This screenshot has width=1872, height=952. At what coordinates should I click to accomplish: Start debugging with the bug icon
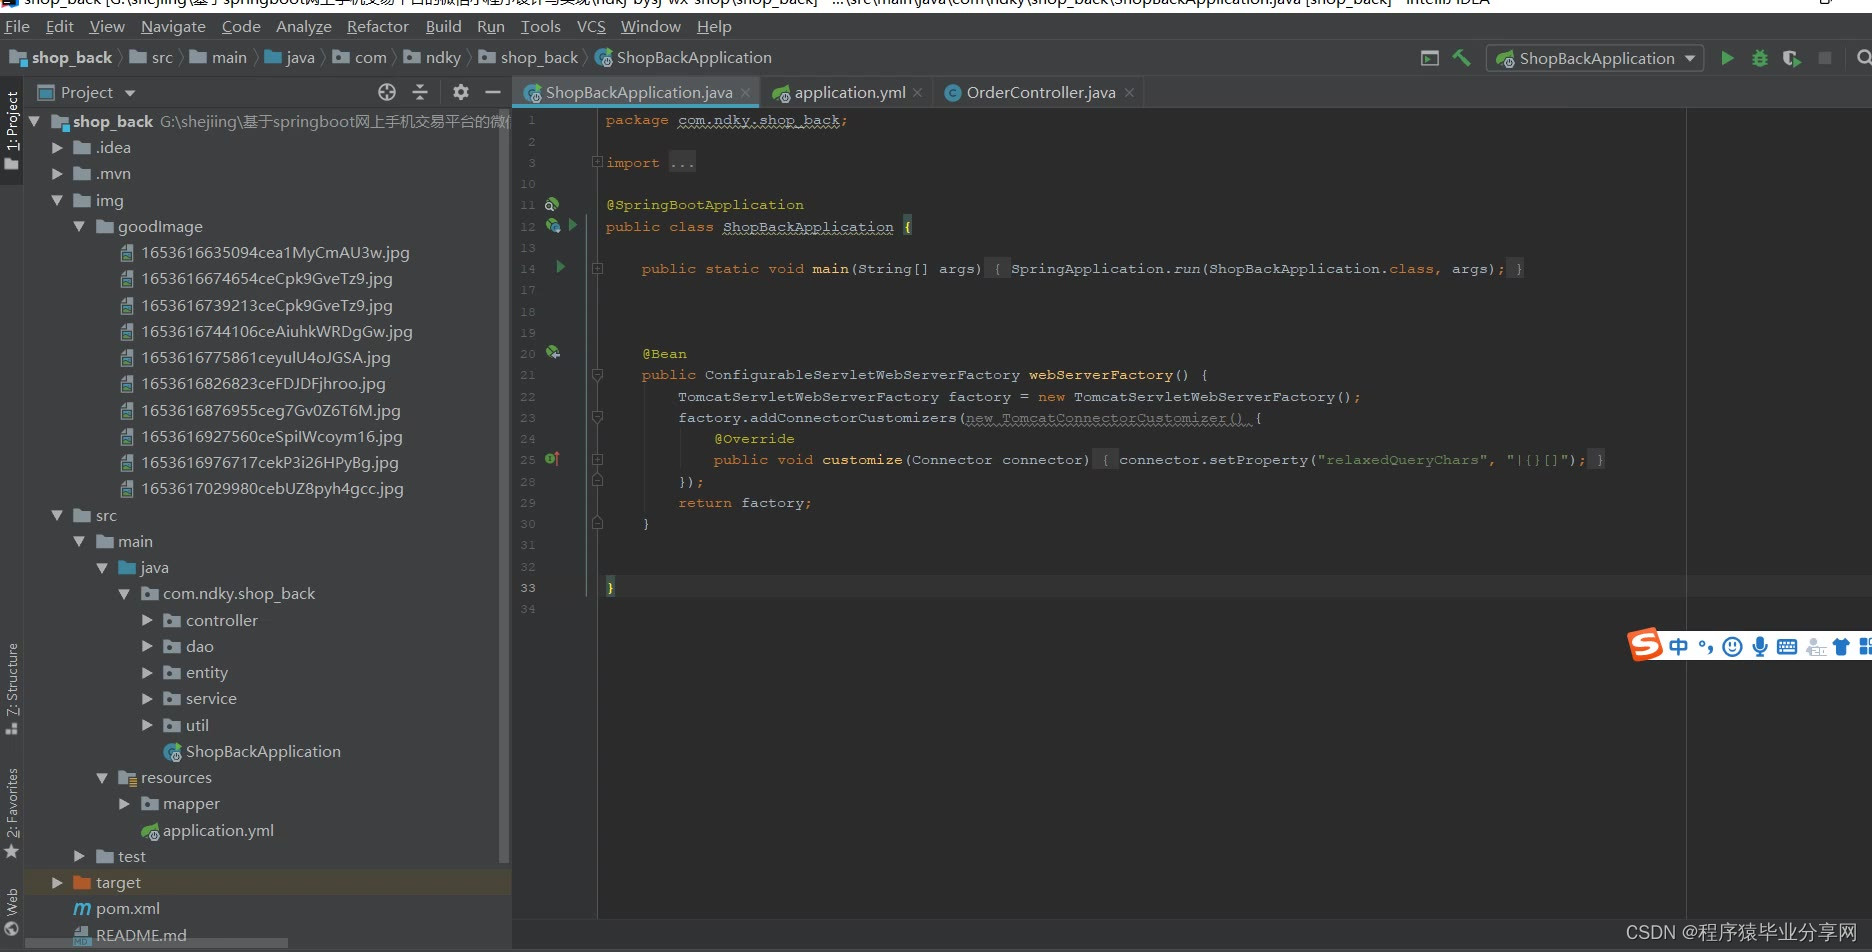1760,58
